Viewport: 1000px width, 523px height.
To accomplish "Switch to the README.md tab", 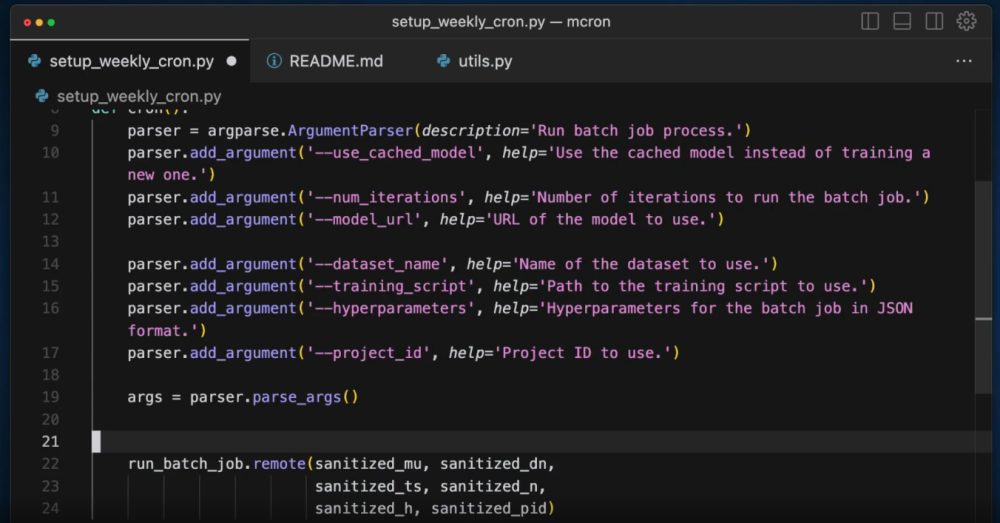I will point(335,61).
